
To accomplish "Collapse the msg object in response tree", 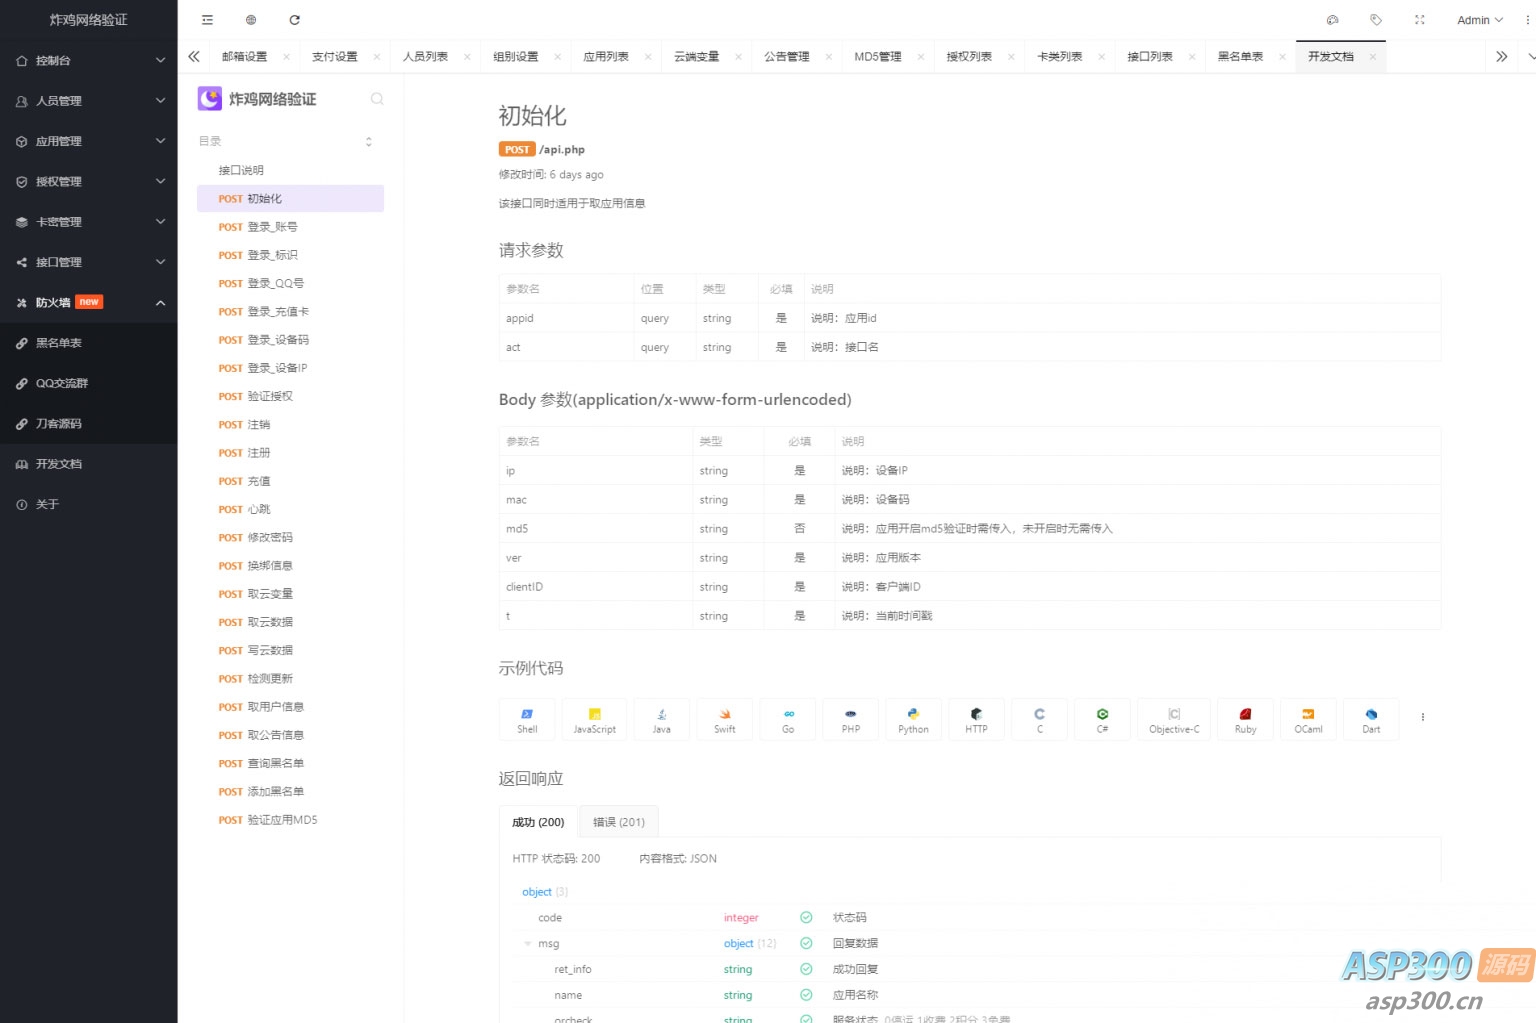I will point(527,943).
